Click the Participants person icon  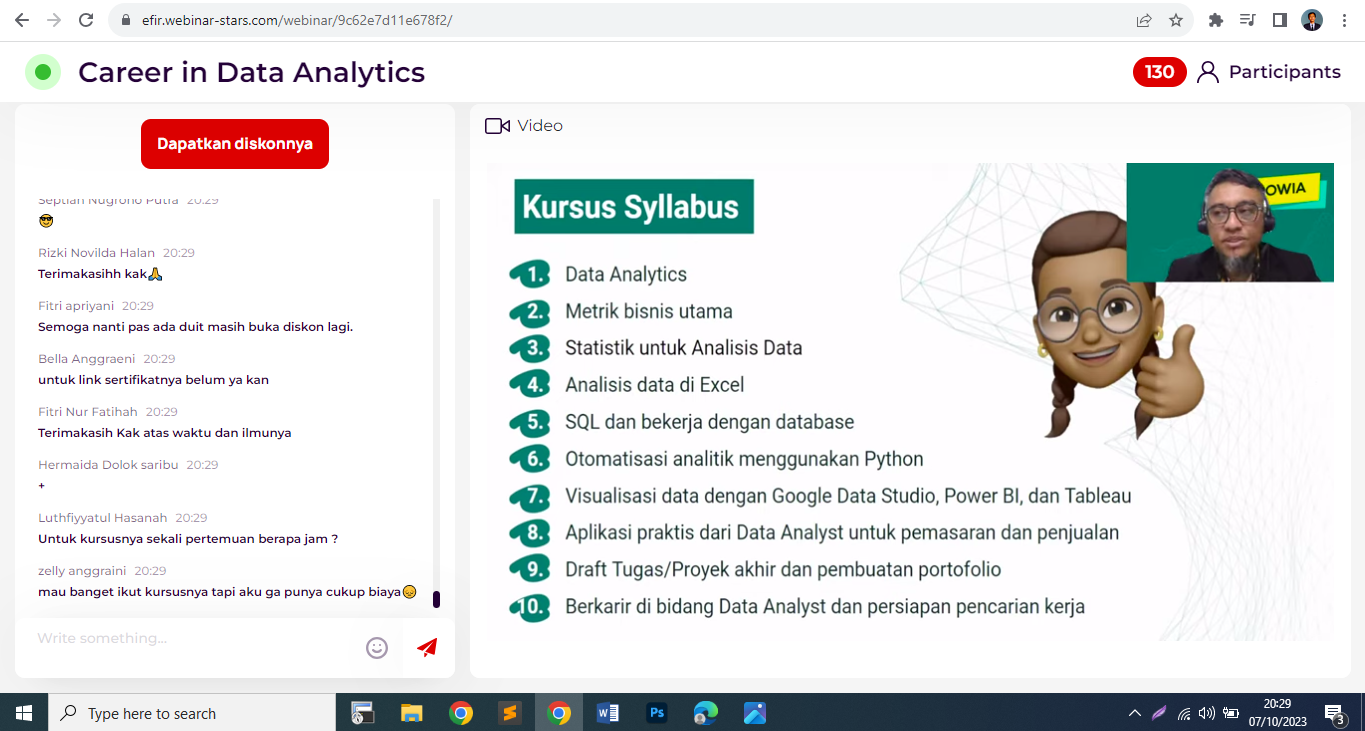coord(1208,72)
